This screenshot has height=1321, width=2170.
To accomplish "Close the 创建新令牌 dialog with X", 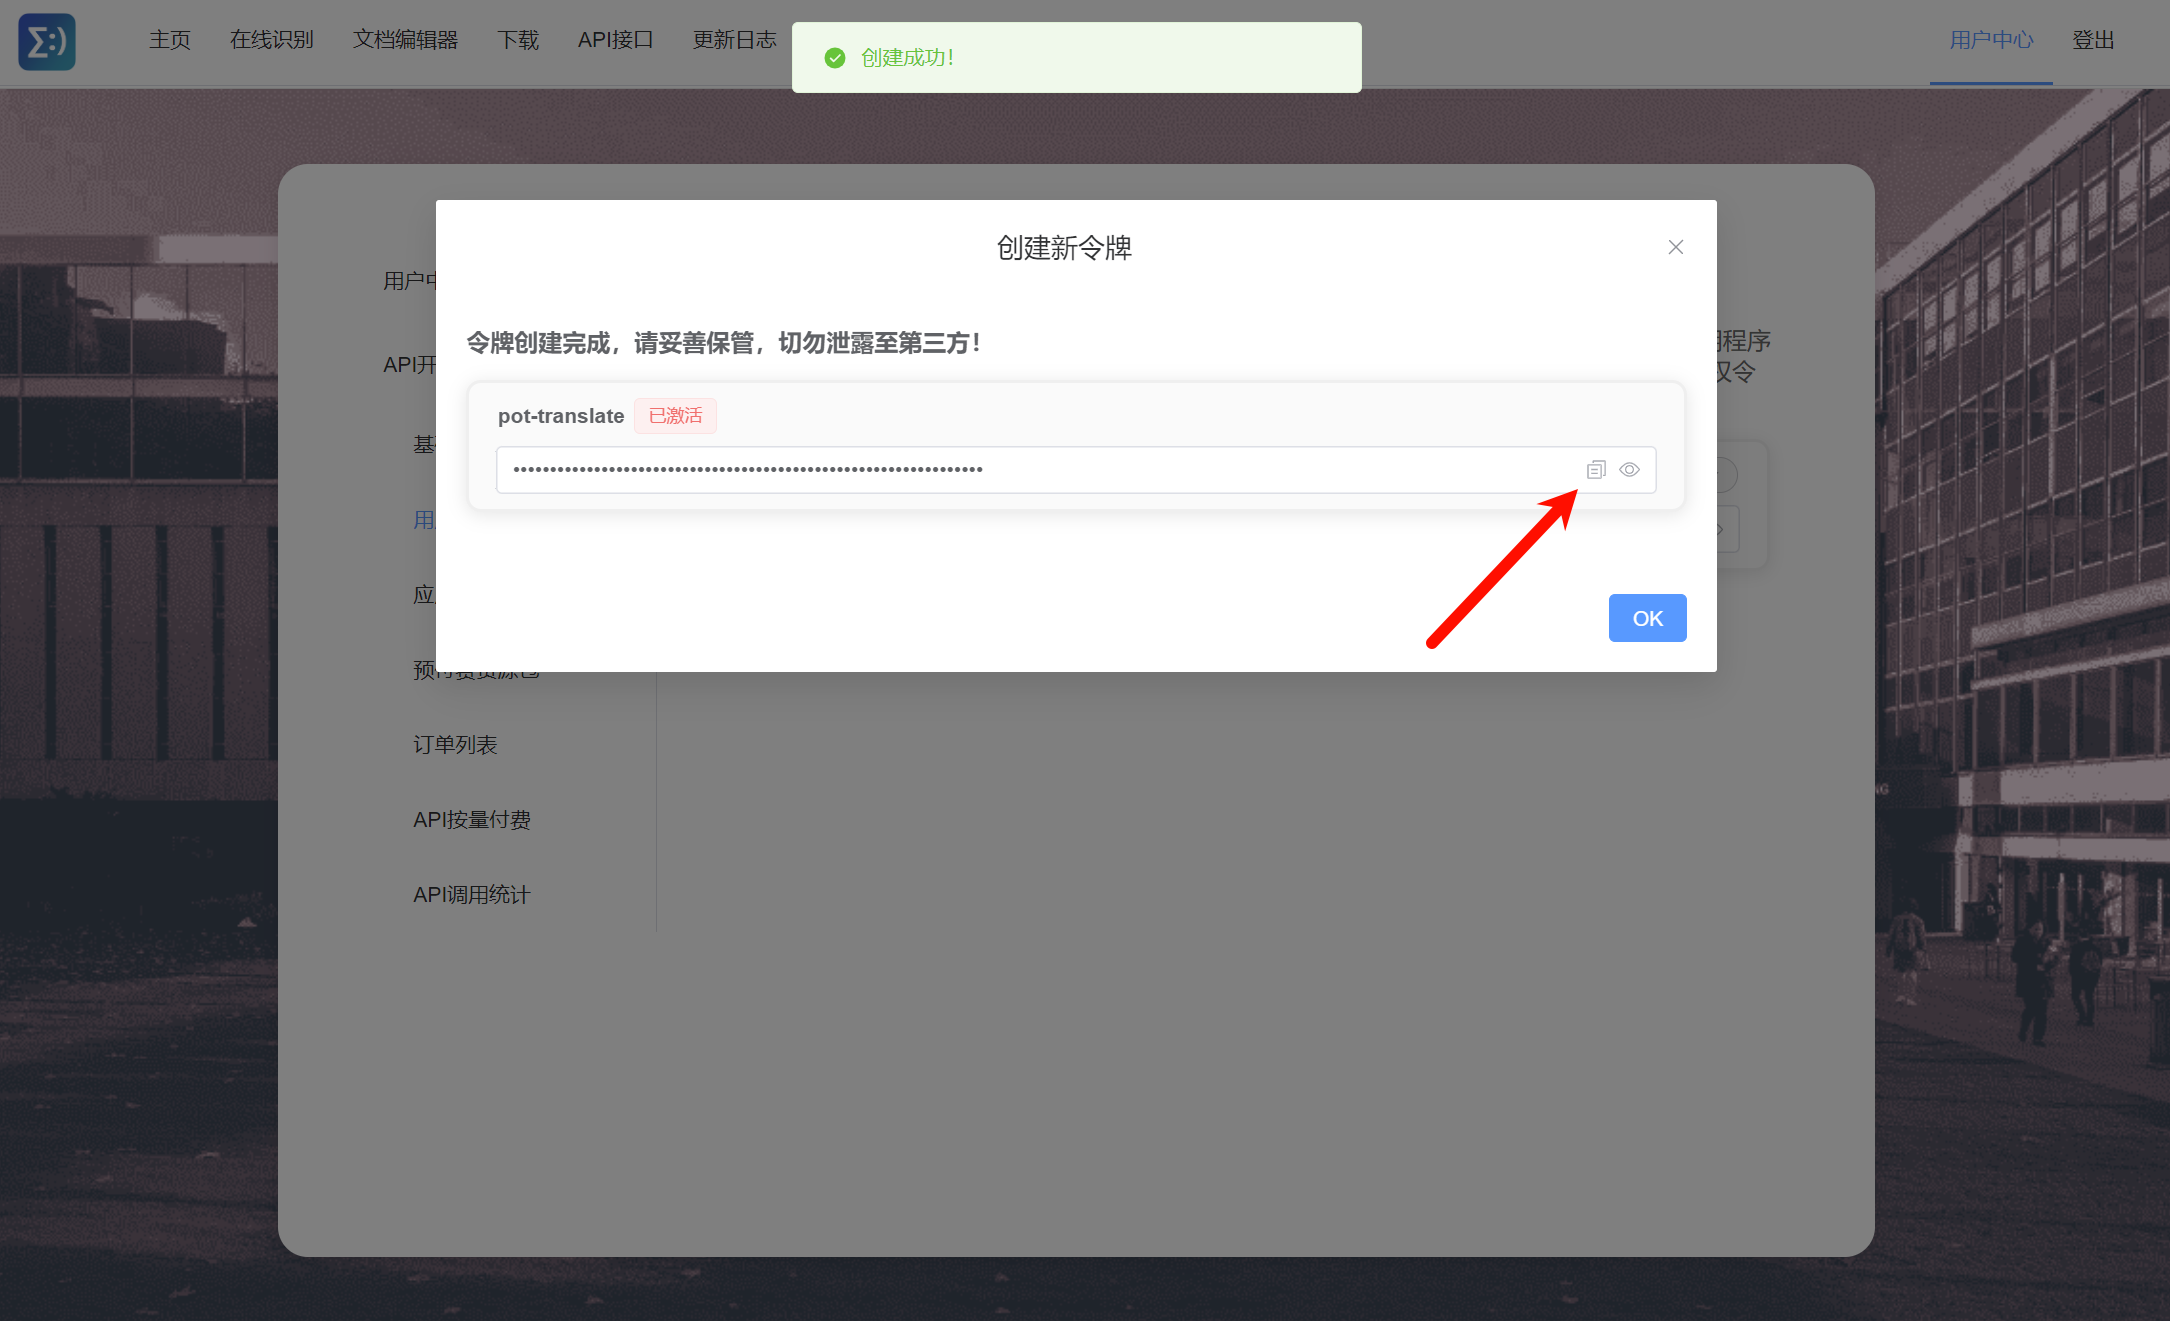I will click(x=1676, y=247).
